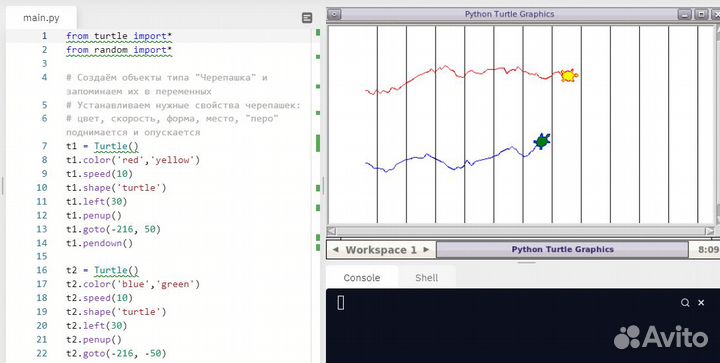
Task: Maximize the Python Turtle Graphics window
Action: click(x=701, y=14)
